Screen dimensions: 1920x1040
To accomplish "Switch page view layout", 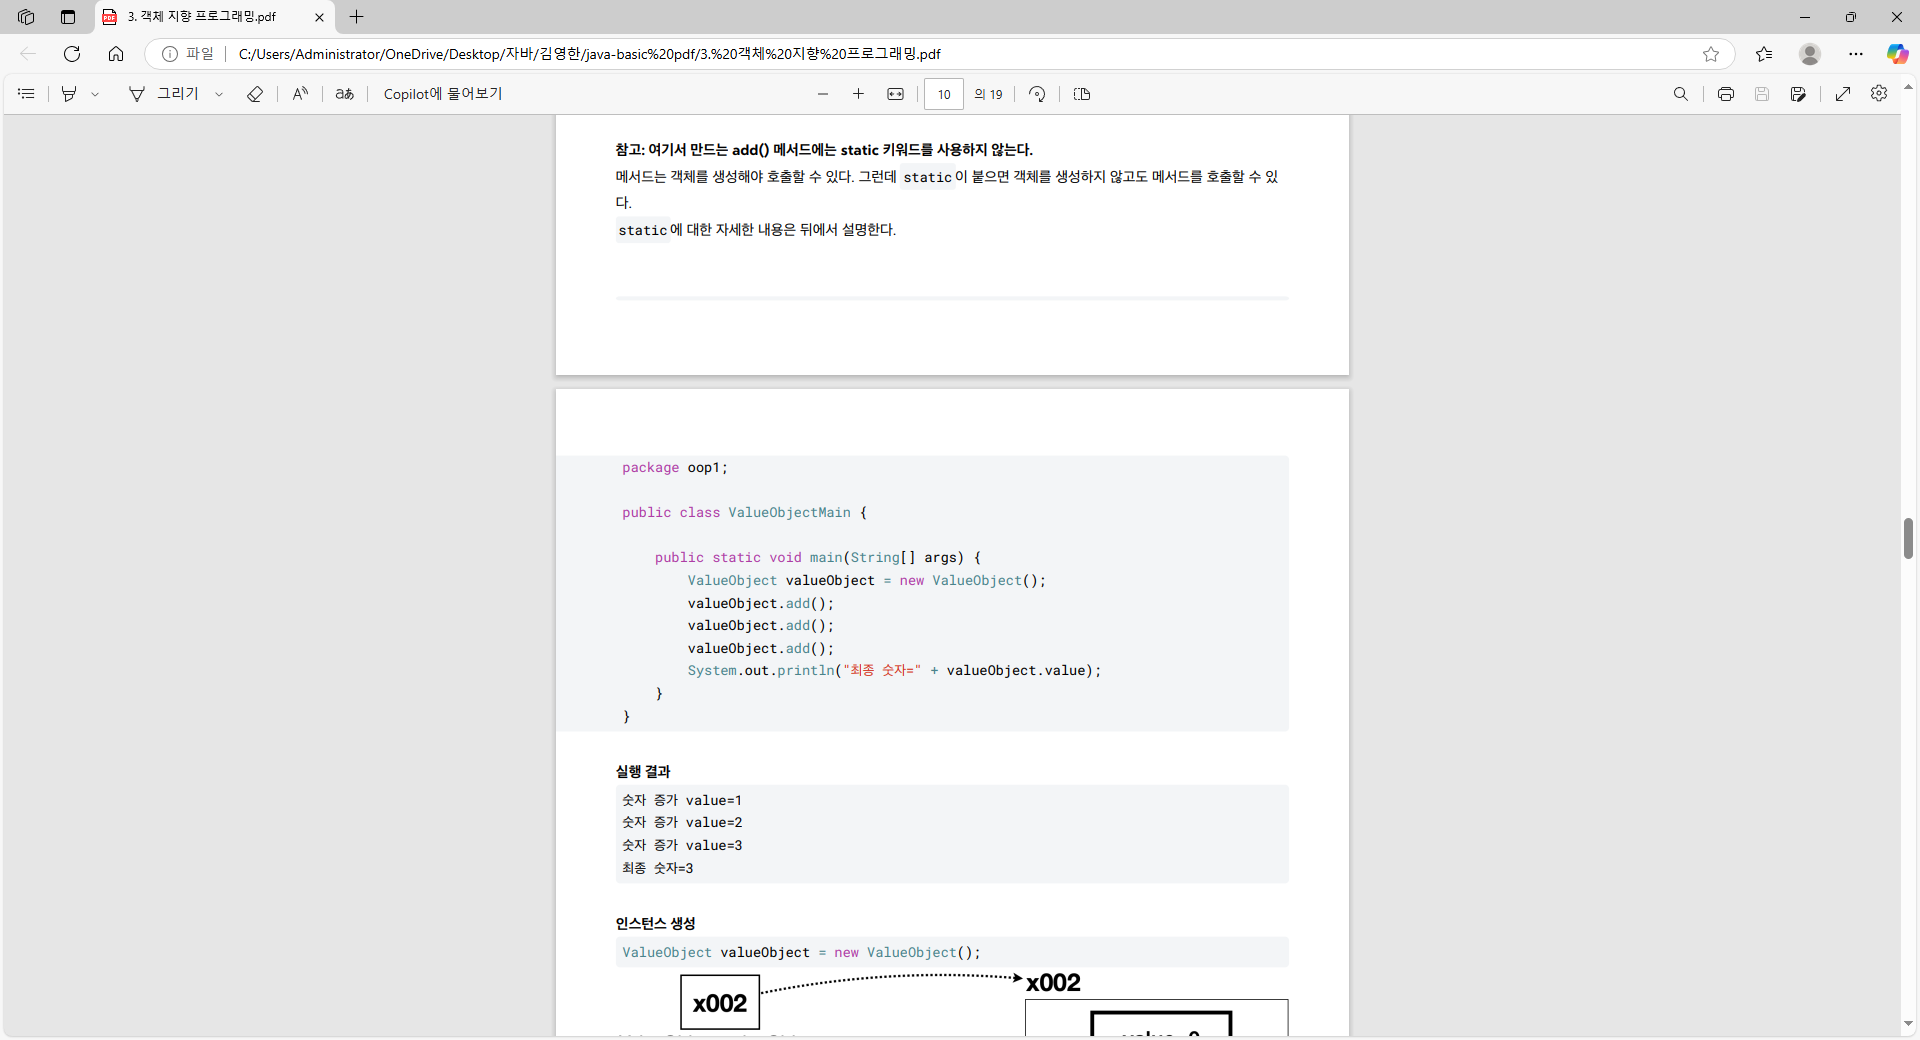I will coord(1082,94).
